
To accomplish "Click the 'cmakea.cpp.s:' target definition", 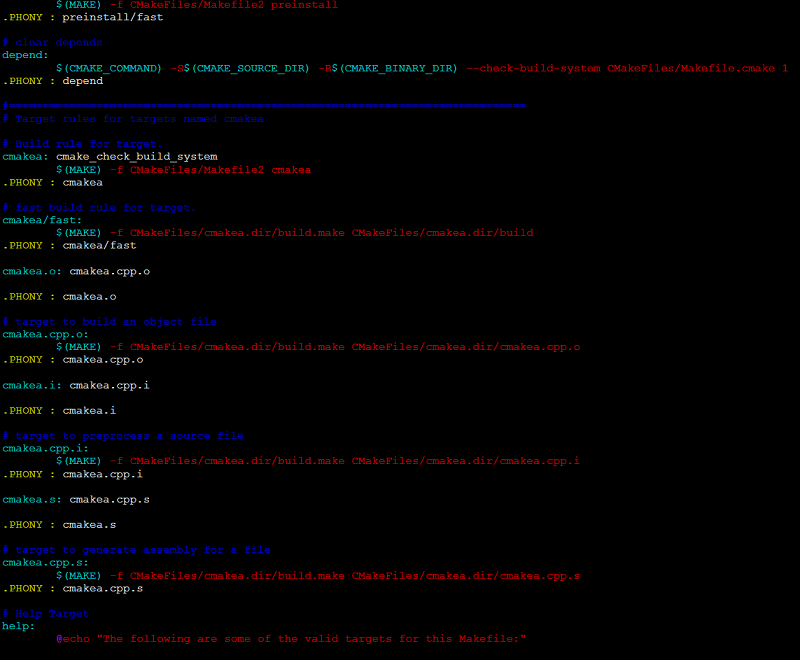I will tap(45, 562).
